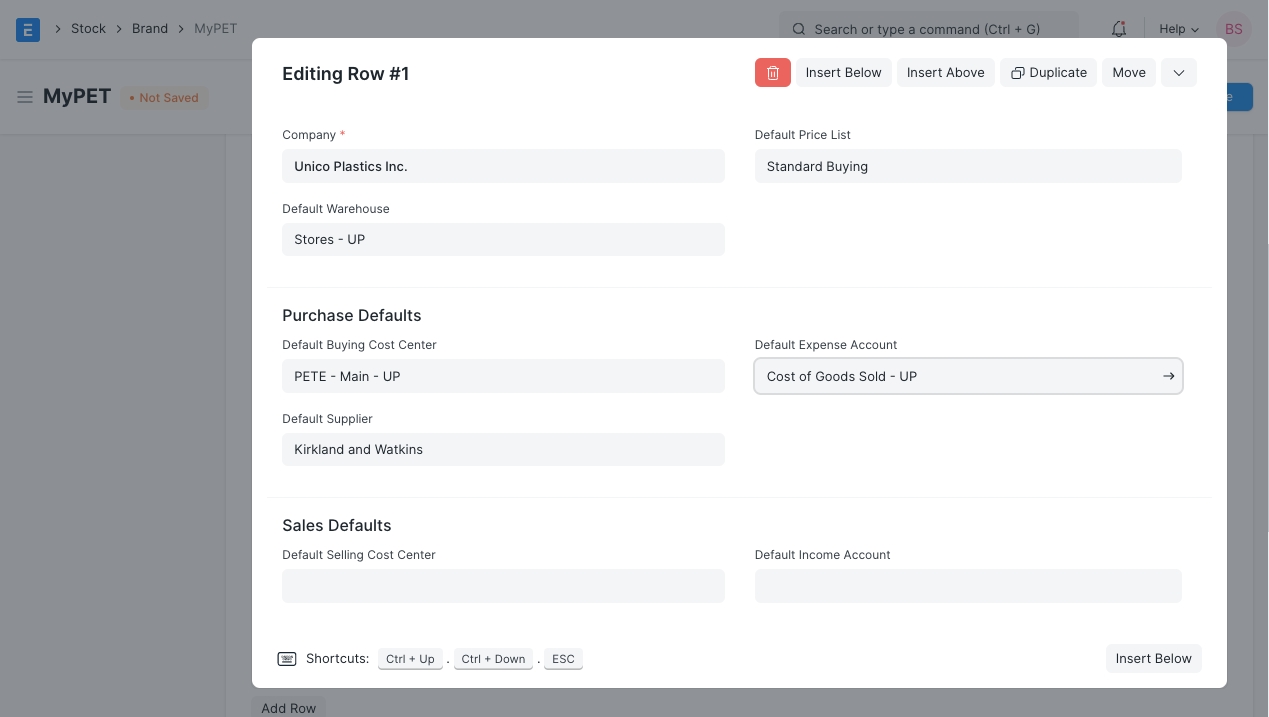Click the arrow link in Default Expense Account

(1168, 376)
